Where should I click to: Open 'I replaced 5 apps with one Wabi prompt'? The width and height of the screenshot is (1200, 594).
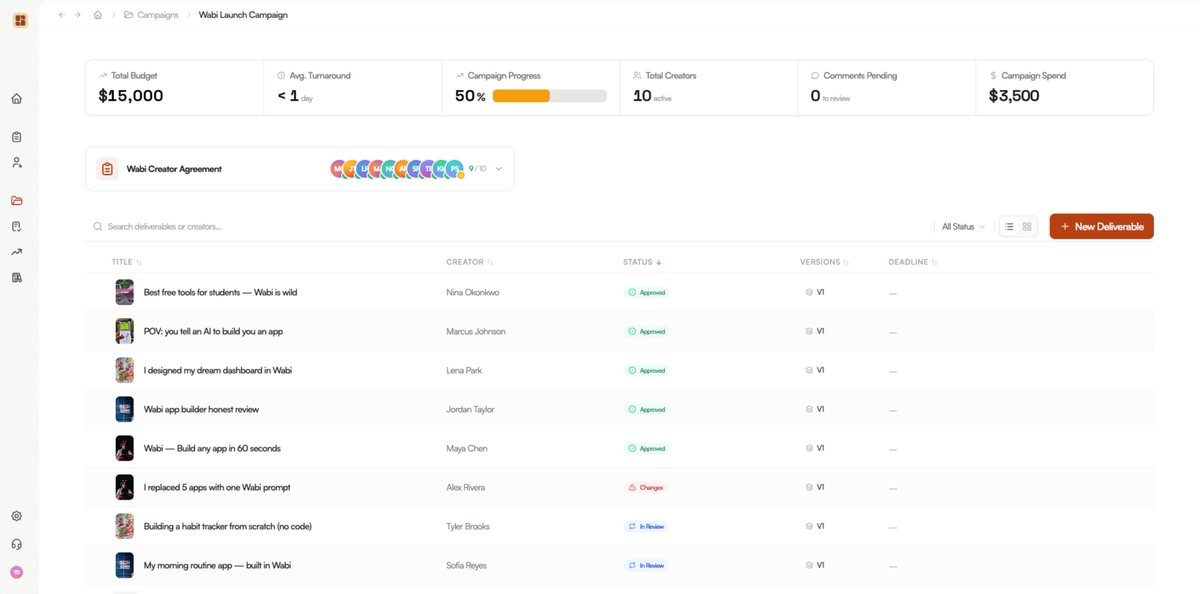(217, 488)
